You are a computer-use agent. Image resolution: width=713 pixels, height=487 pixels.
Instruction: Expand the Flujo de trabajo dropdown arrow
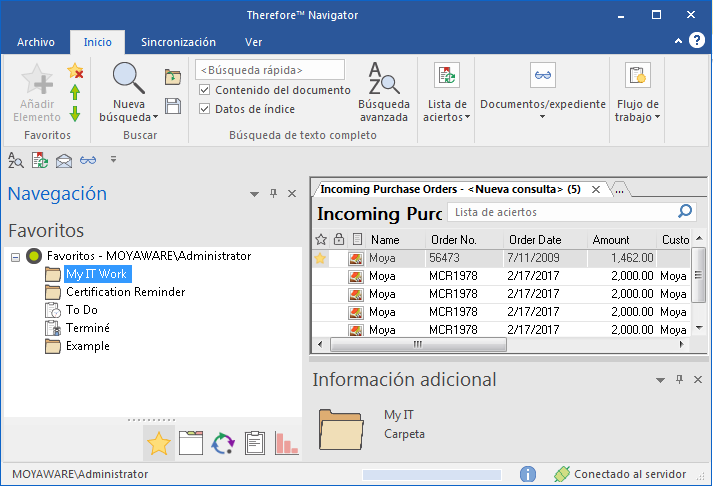coord(657,117)
